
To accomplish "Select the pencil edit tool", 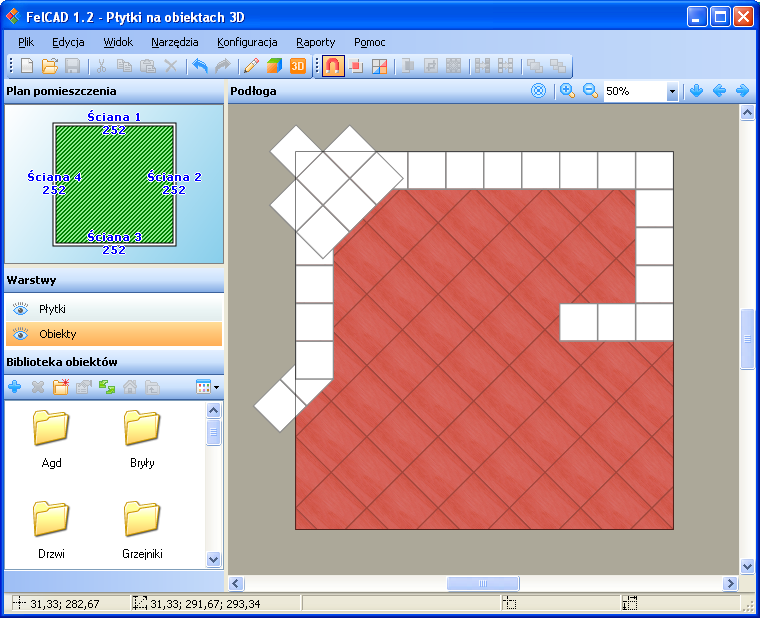I will pos(250,66).
